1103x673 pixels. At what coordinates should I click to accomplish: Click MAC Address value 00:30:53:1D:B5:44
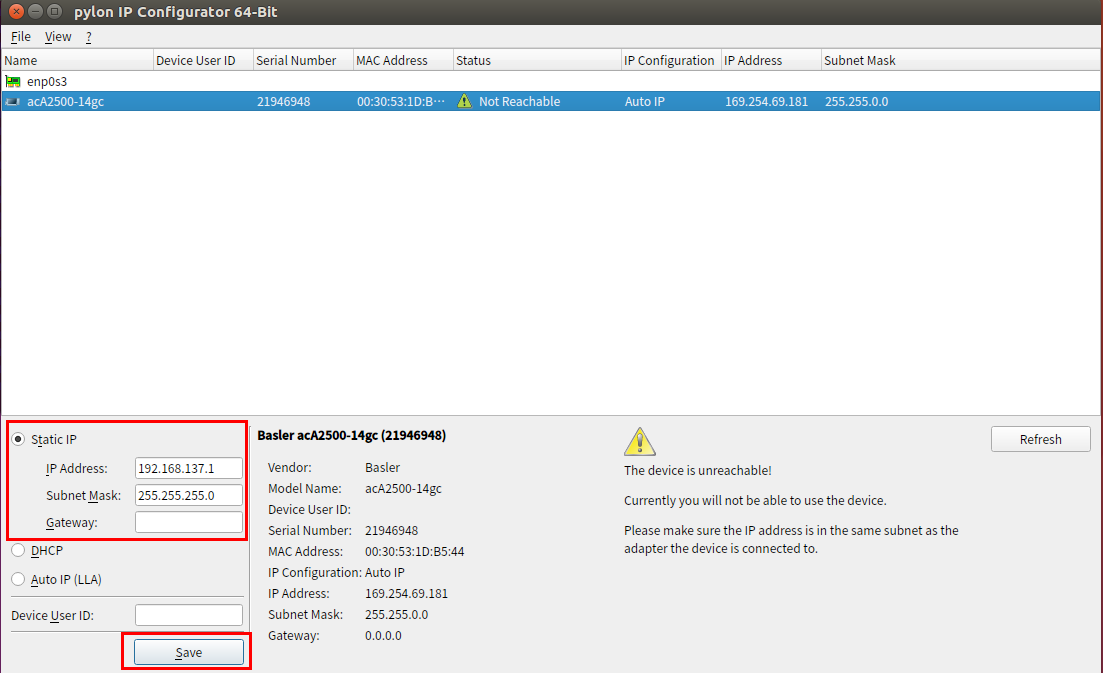pyautogui.click(x=414, y=551)
